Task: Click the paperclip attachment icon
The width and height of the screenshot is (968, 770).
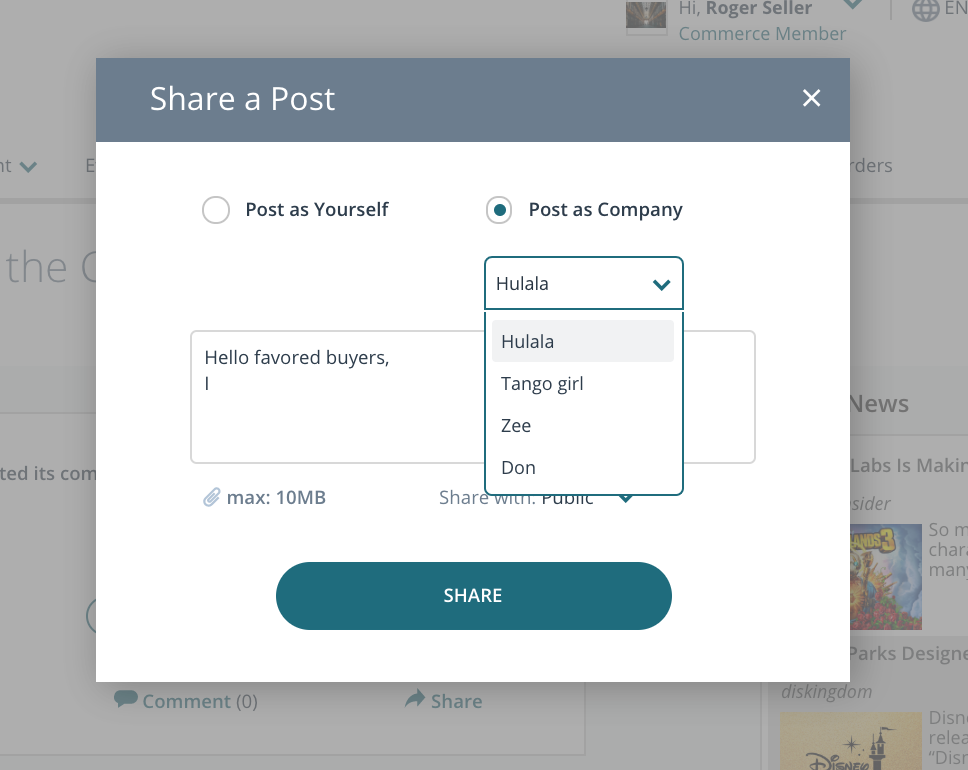Action: (x=211, y=497)
